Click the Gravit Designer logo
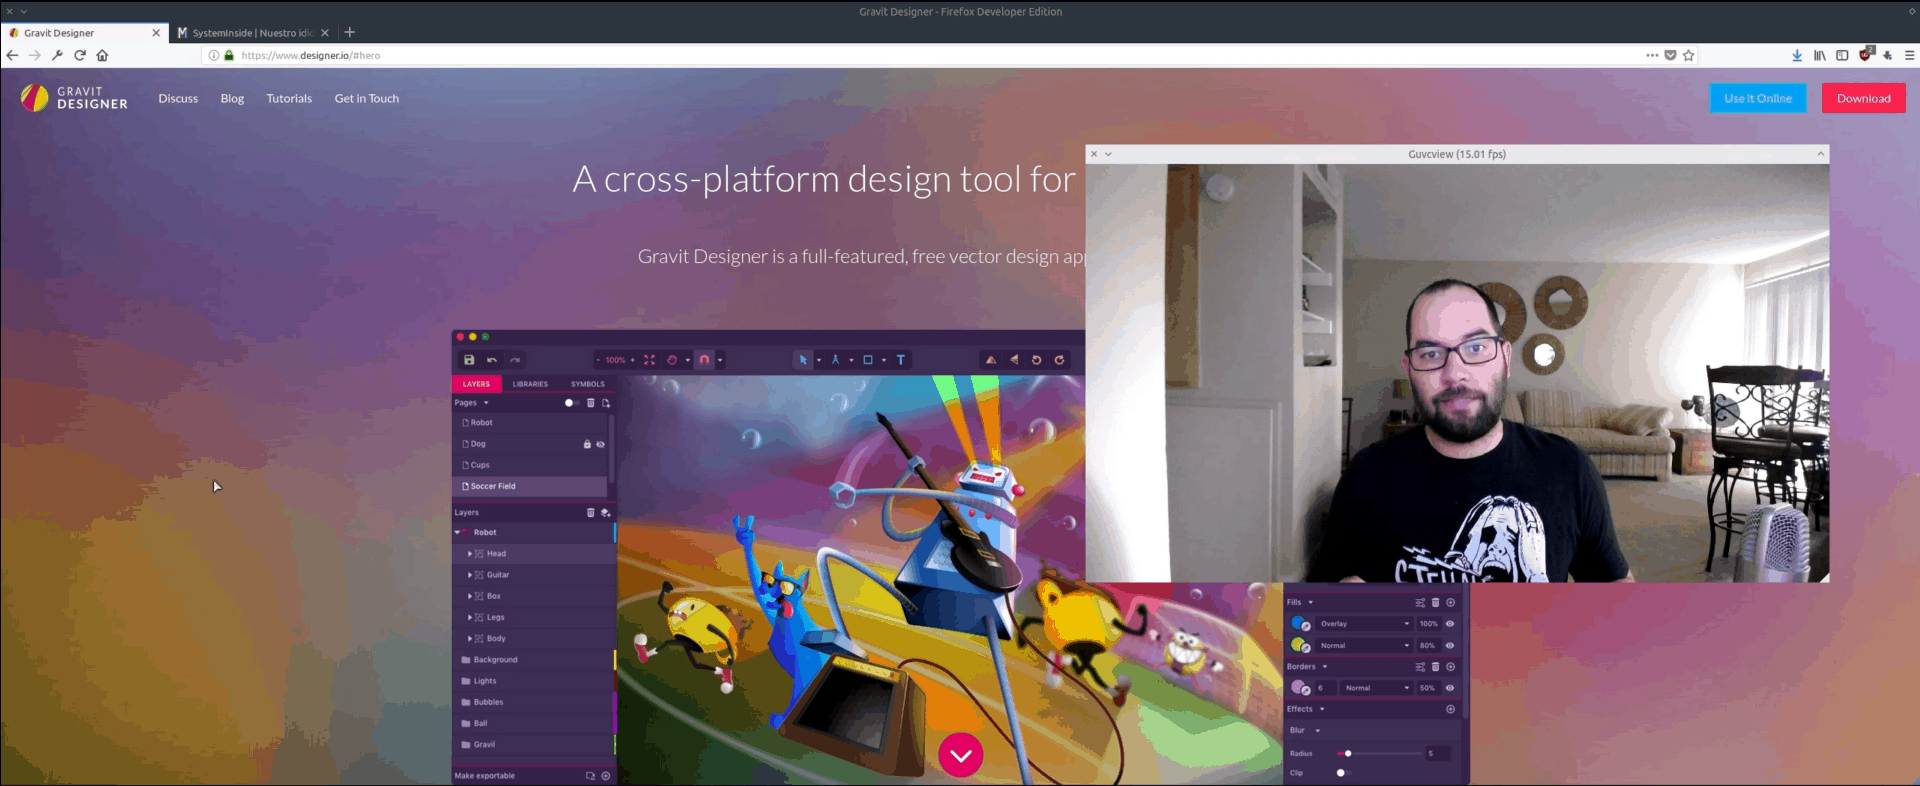This screenshot has width=1920, height=786. [x=74, y=98]
